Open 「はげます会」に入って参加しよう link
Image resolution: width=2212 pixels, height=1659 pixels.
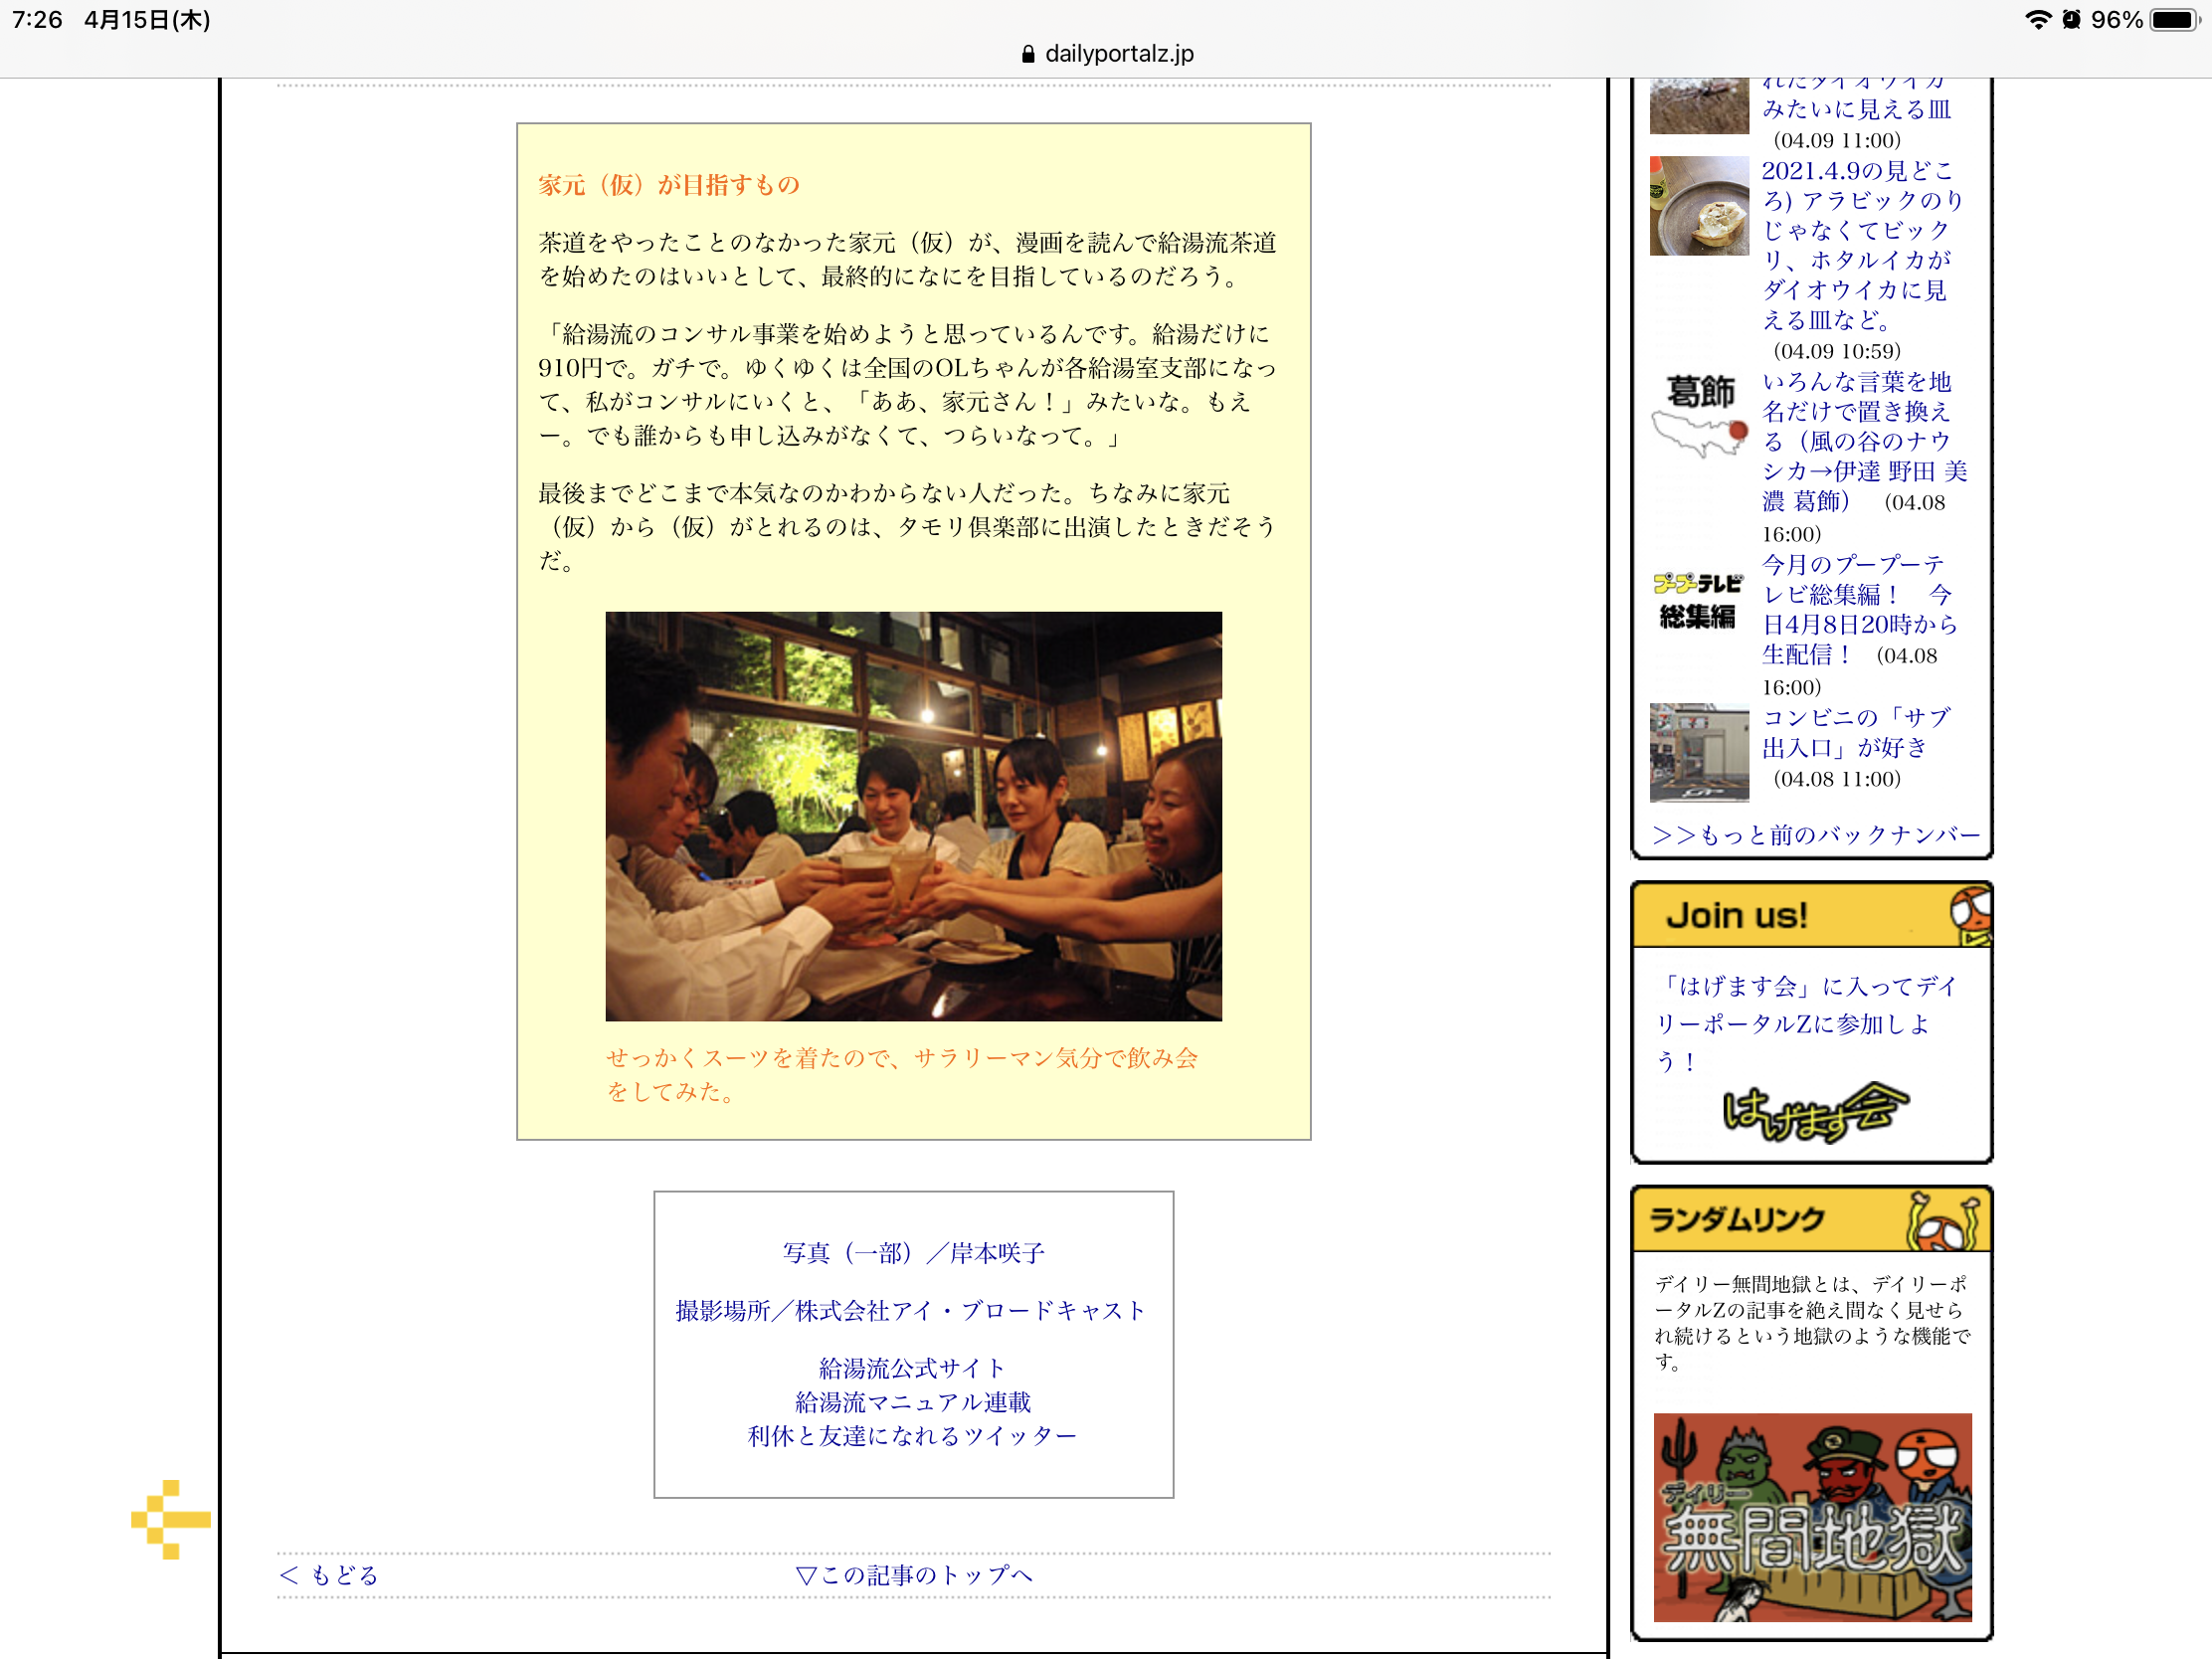(x=1806, y=1023)
